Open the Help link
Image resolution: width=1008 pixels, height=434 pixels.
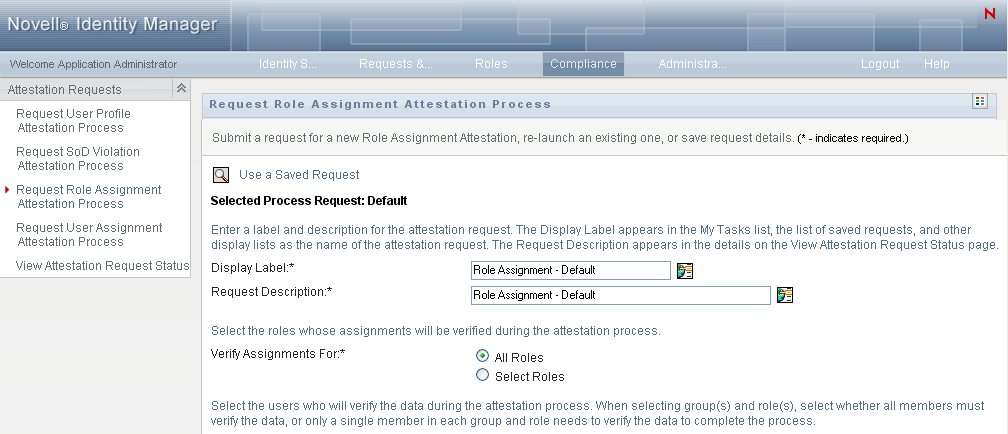tap(937, 64)
